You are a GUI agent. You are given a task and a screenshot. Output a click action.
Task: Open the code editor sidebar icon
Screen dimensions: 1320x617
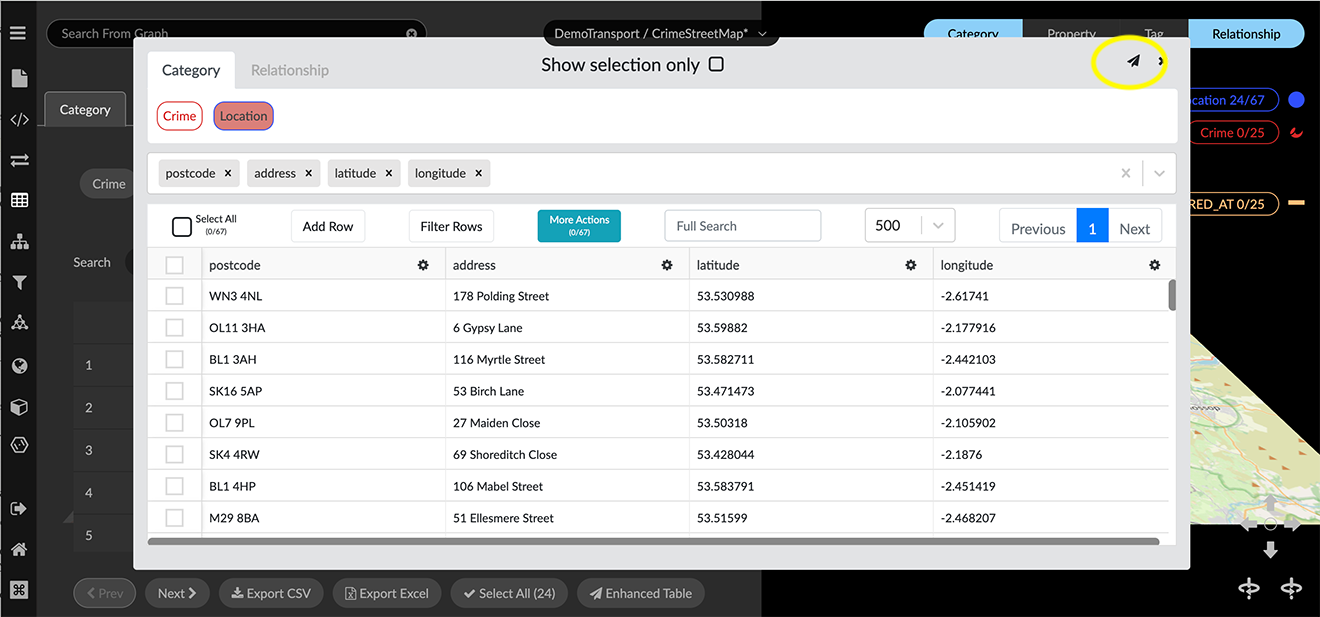[x=19, y=120]
